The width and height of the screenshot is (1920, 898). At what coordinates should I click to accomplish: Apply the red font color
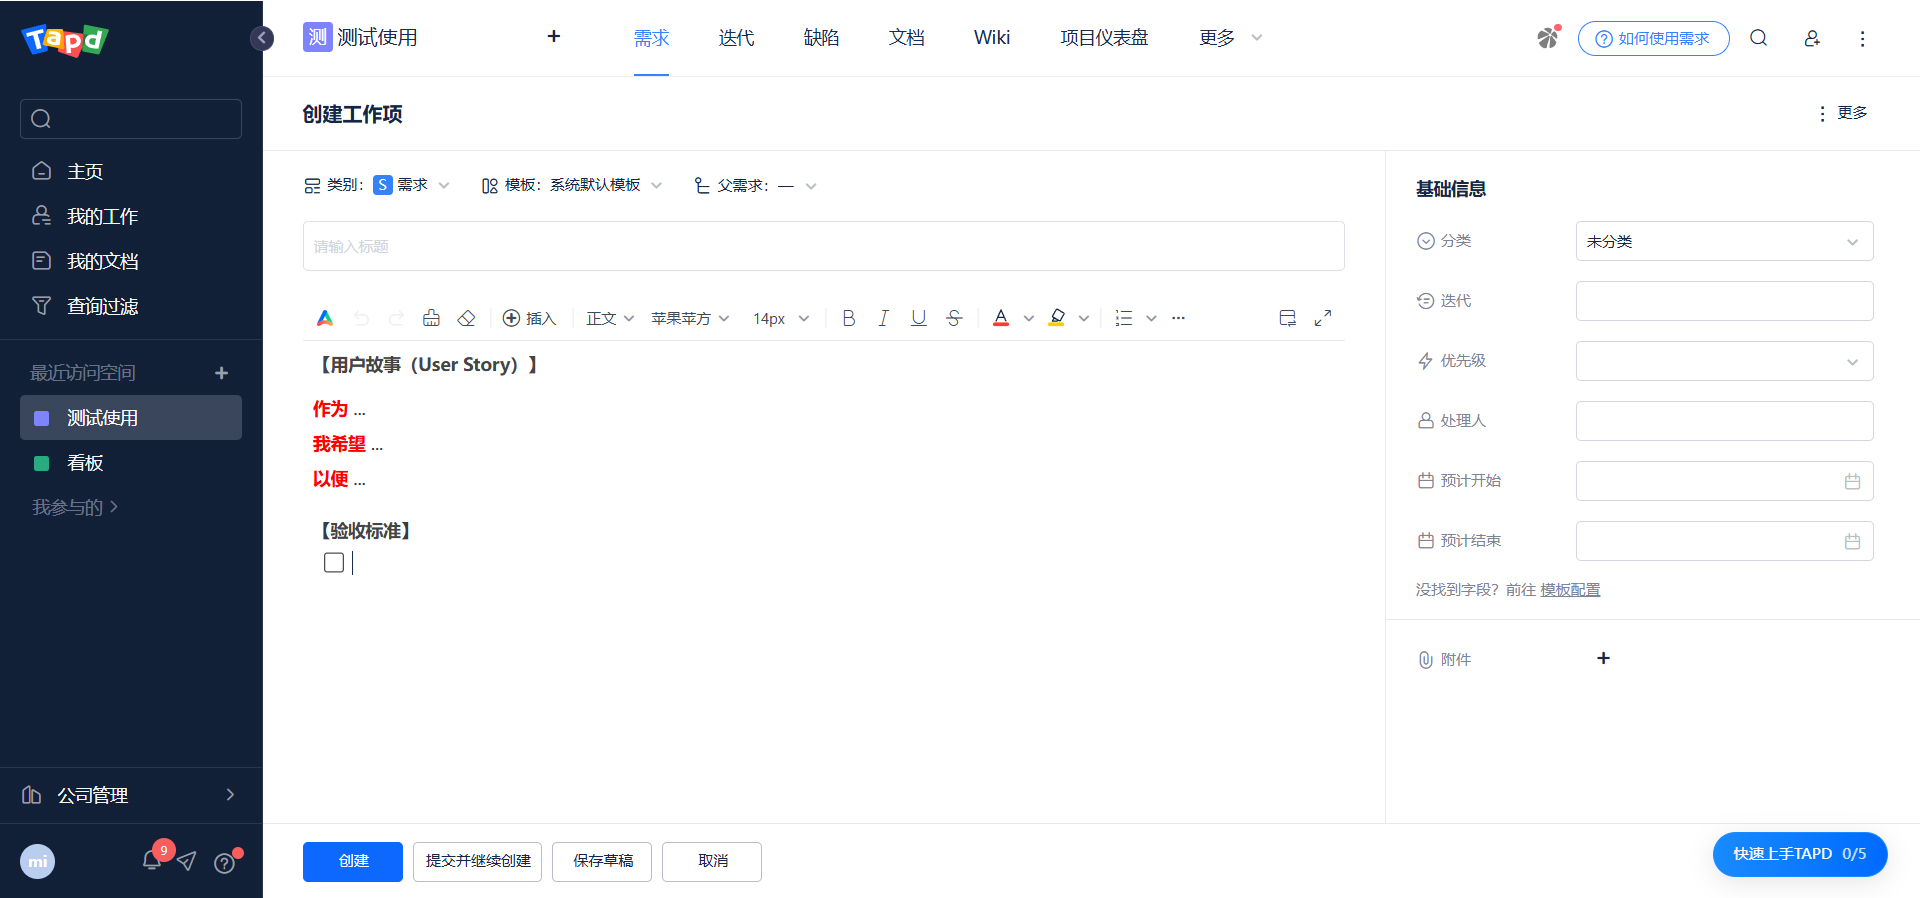1001,318
